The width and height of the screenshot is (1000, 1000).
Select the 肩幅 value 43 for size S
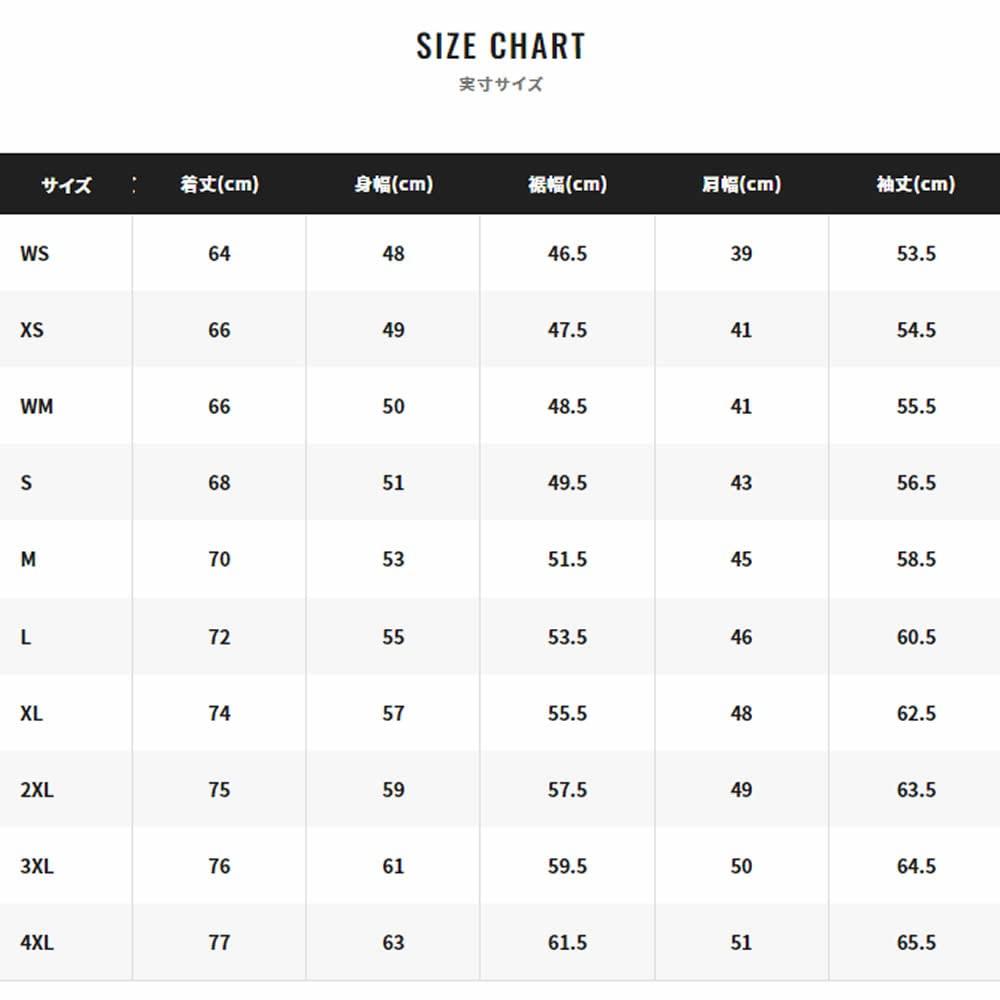pos(741,483)
